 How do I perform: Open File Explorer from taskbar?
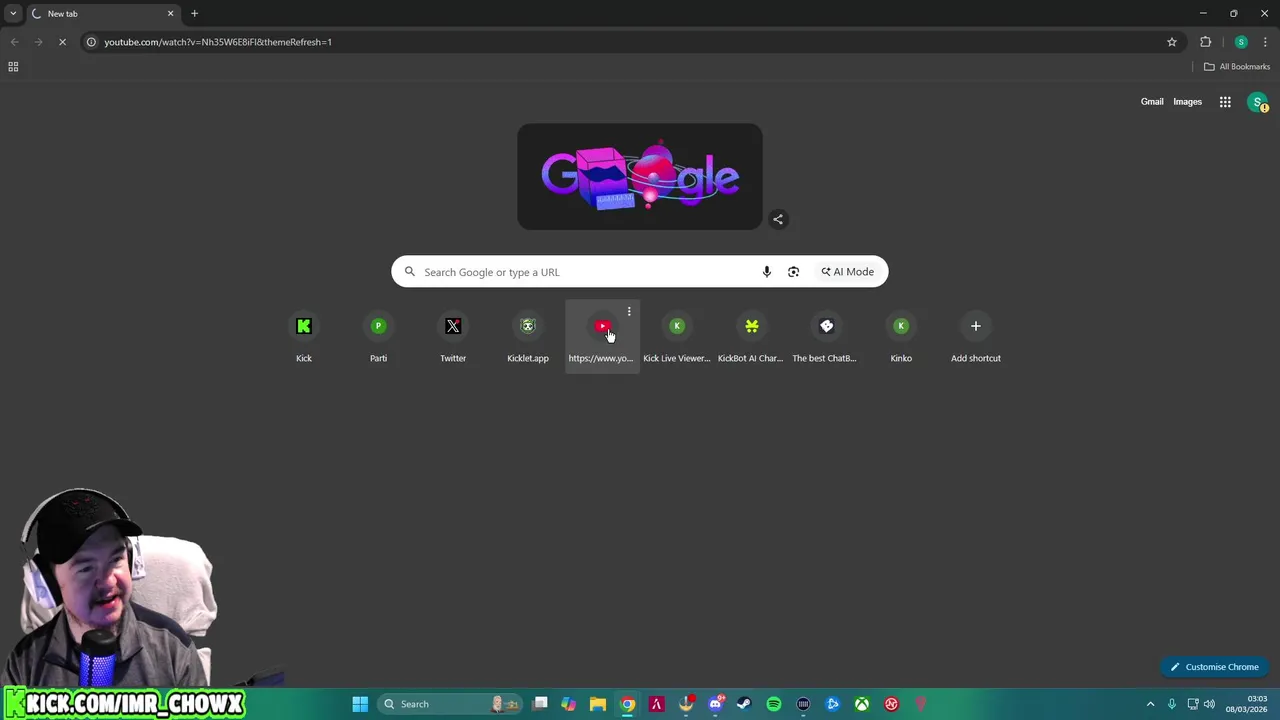(x=598, y=704)
